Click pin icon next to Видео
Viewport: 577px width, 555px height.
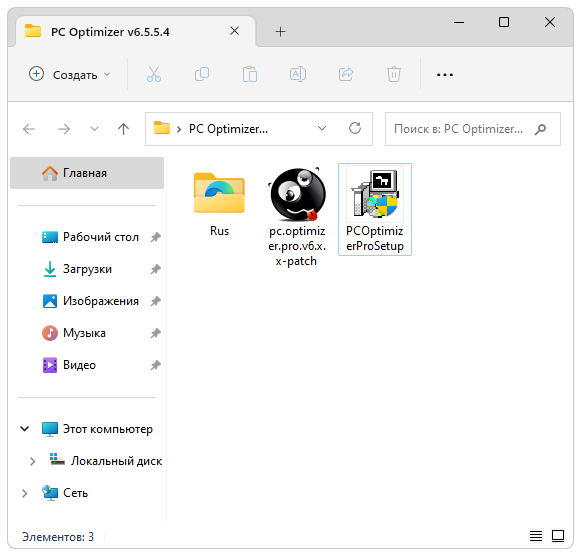(156, 365)
